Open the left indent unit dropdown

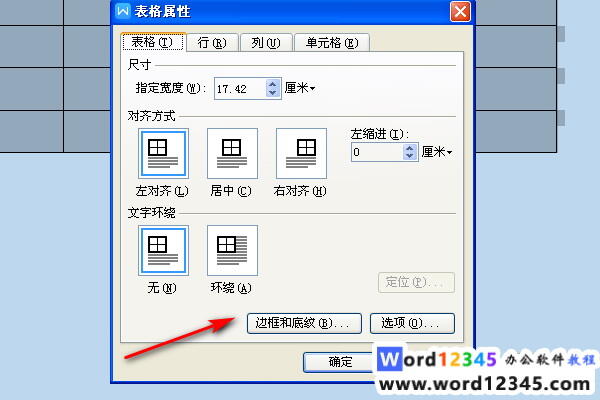[x=437, y=152]
